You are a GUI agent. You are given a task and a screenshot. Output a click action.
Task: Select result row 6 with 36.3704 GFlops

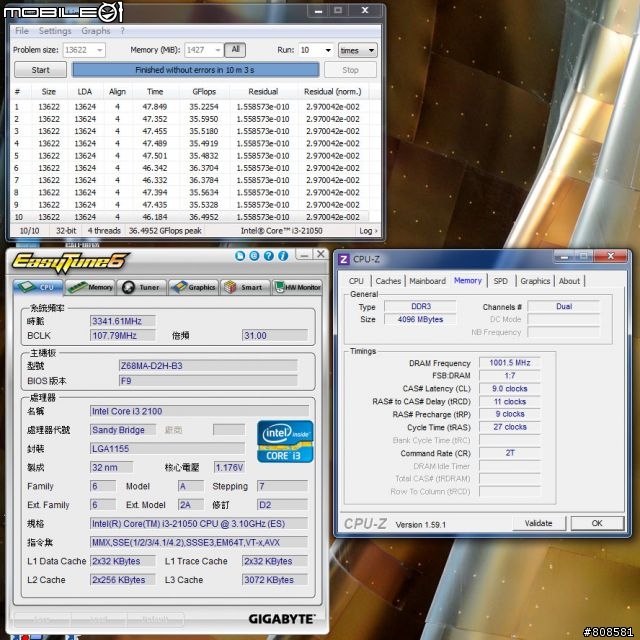[190, 168]
